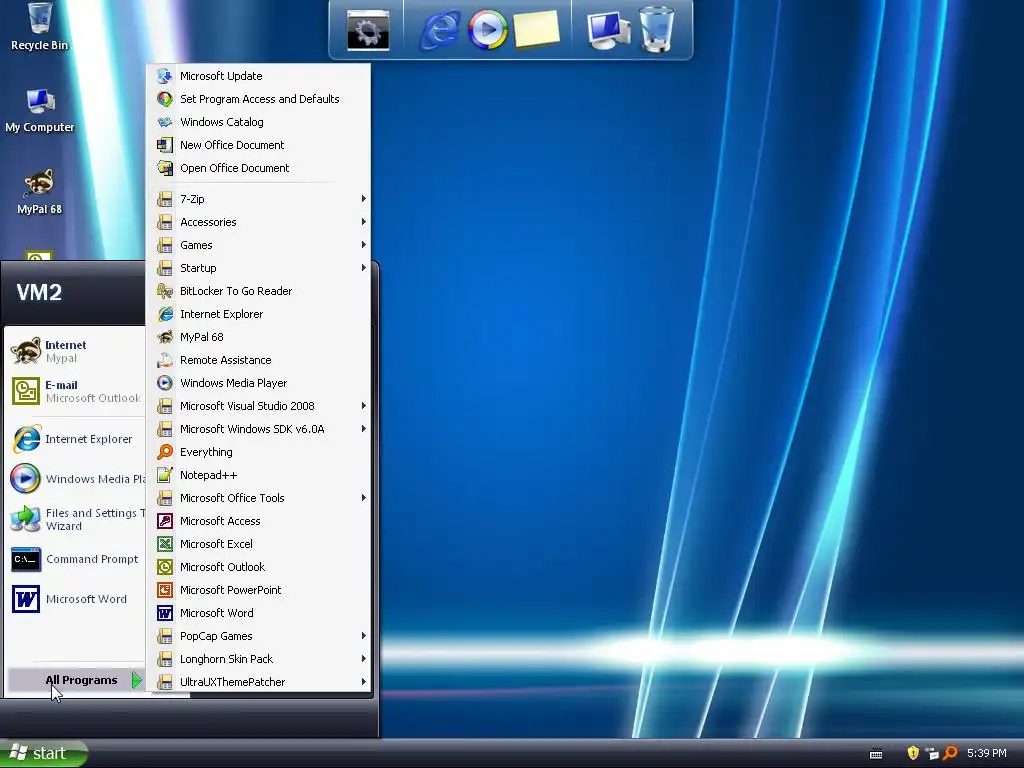The height and width of the screenshot is (768, 1024).
Task: Launch Windows Media Player from the top dock
Action: (487, 30)
